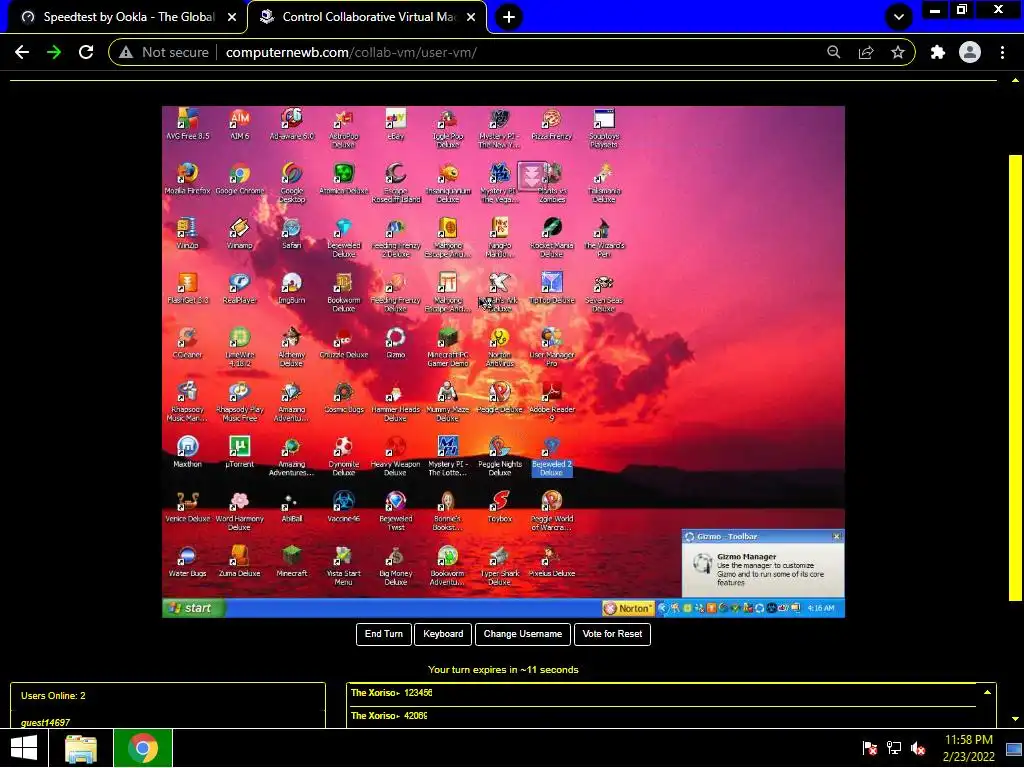Close the Gizmo Toolbar popup
The image size is (1024, 768).
(x=837, y=536)
